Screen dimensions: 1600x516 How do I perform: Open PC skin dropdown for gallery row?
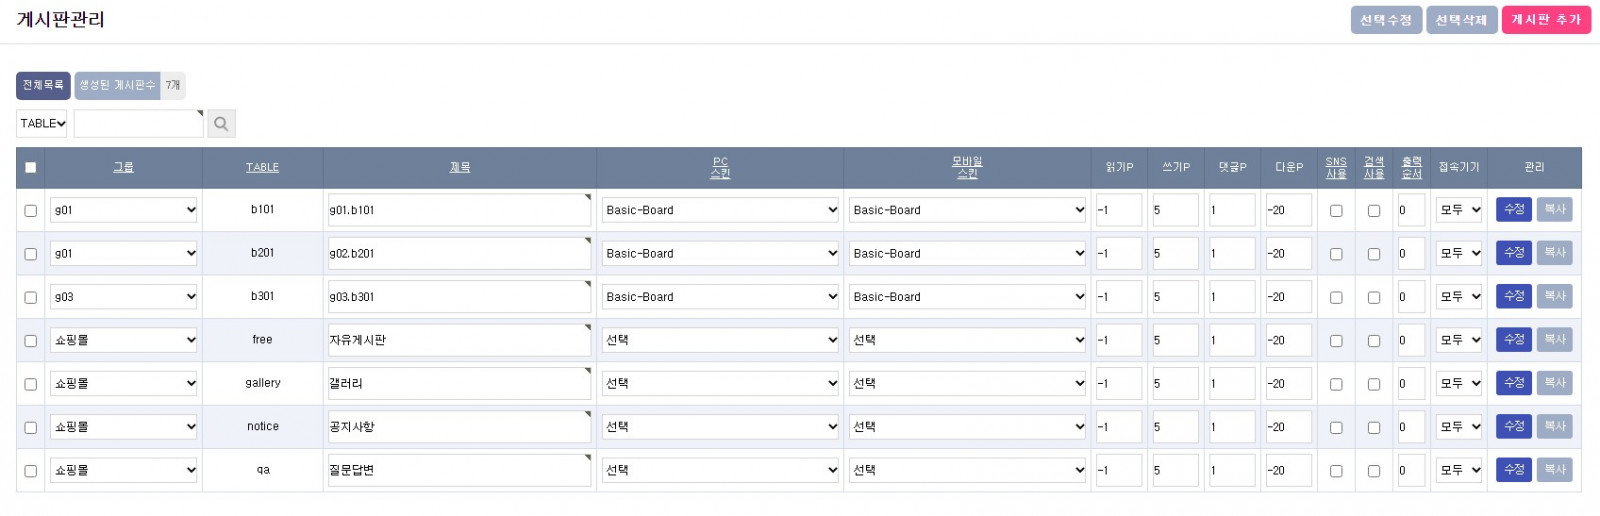pos(720,384)
